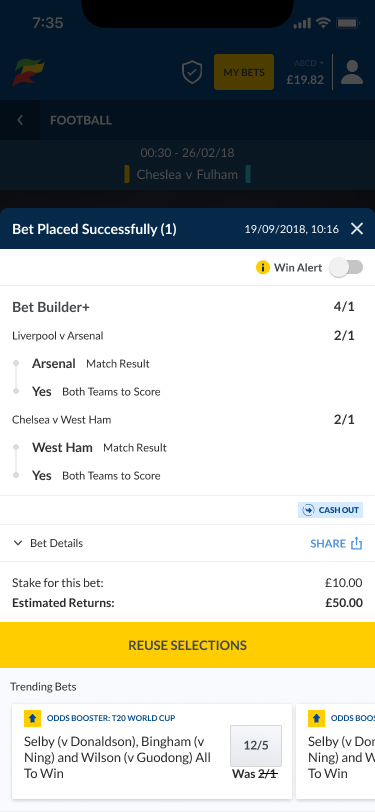Select the 12/5 boosted odds button

[256, 746]
